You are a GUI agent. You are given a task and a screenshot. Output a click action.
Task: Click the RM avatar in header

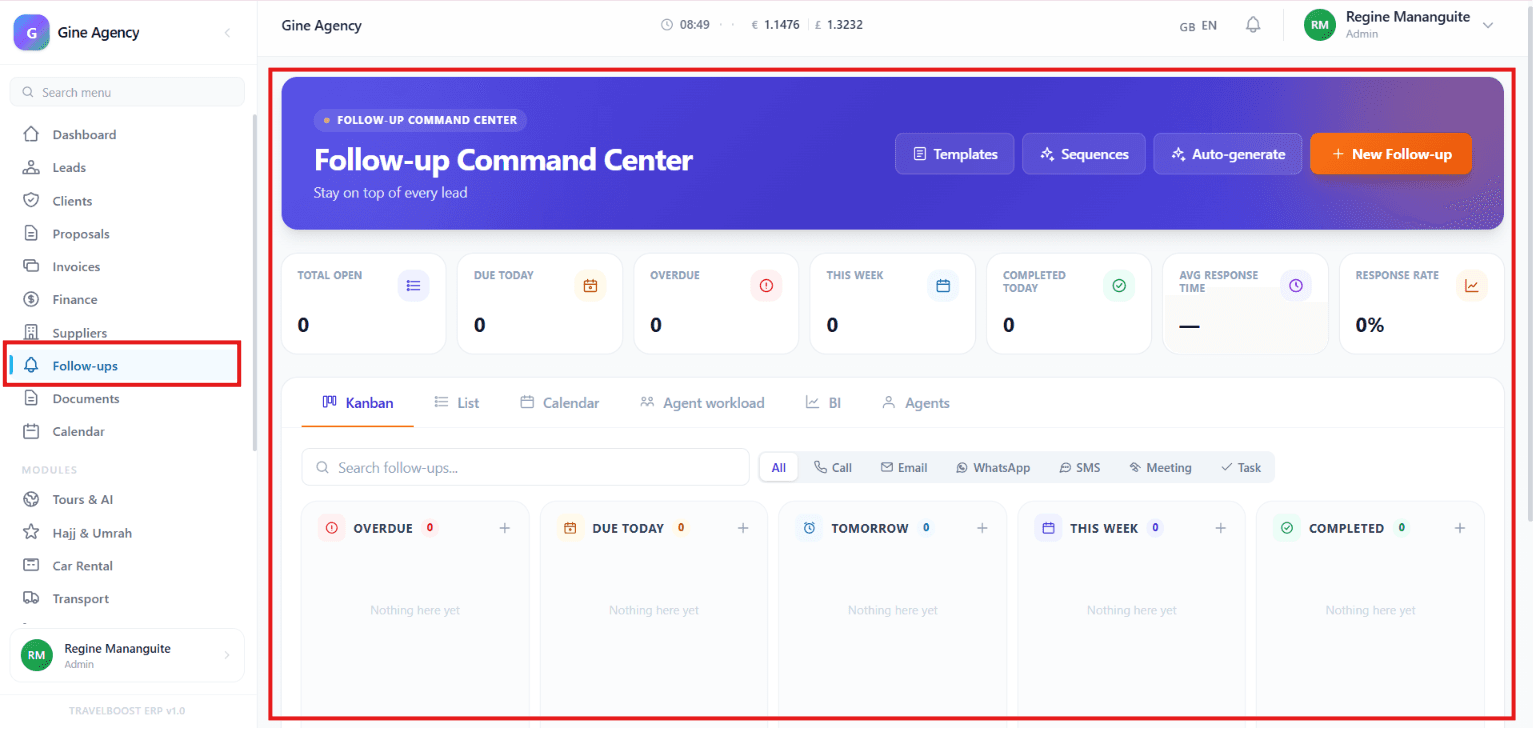pyautogui.click(x=1320, y=25)
